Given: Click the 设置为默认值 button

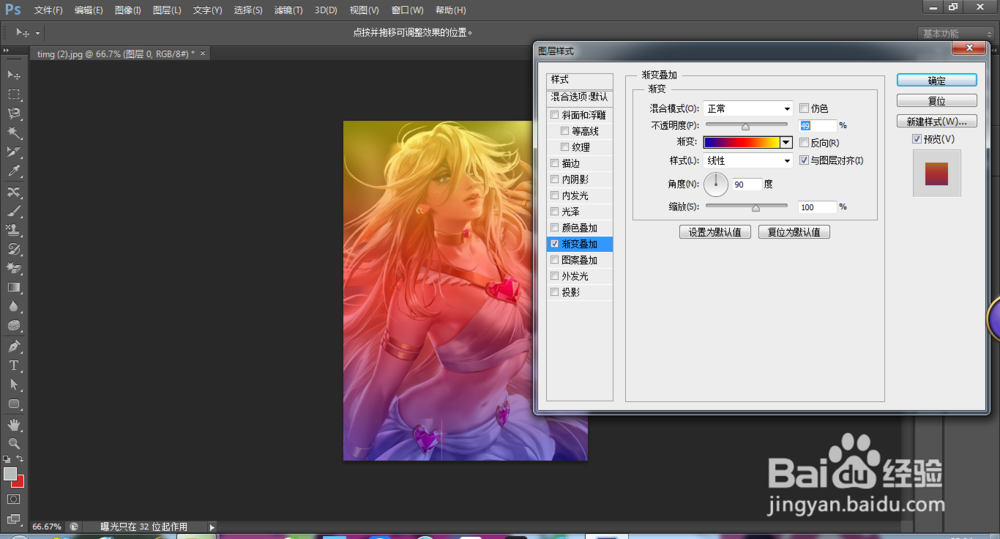Looking at the screenshot, I should coord(714,232).
